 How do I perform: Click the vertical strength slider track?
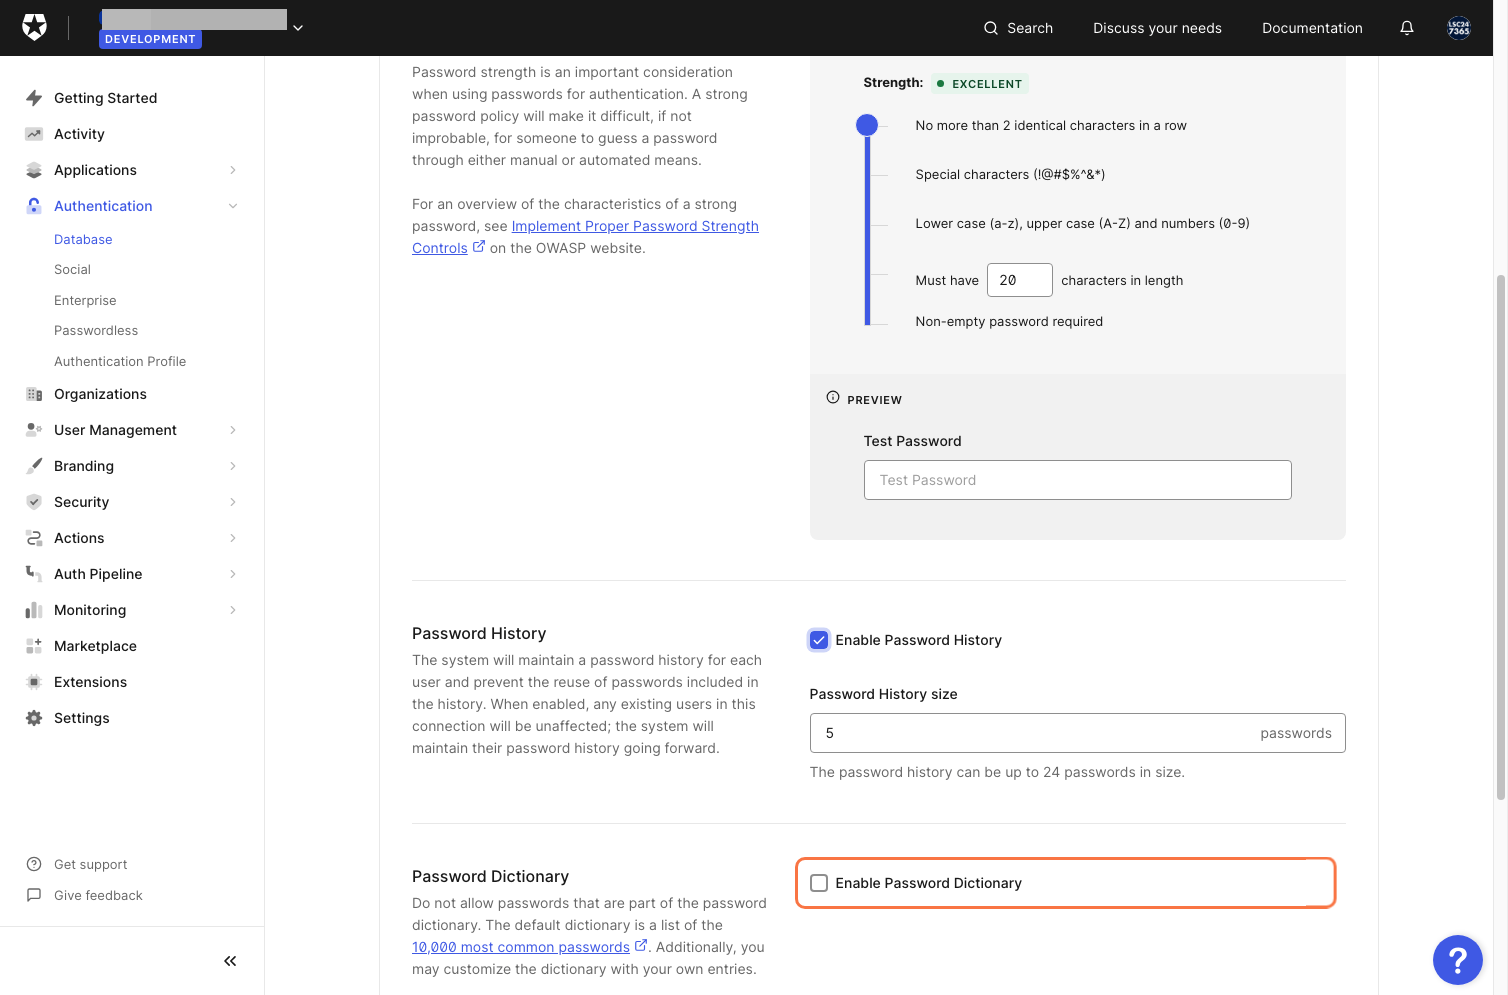pos(867,230)
